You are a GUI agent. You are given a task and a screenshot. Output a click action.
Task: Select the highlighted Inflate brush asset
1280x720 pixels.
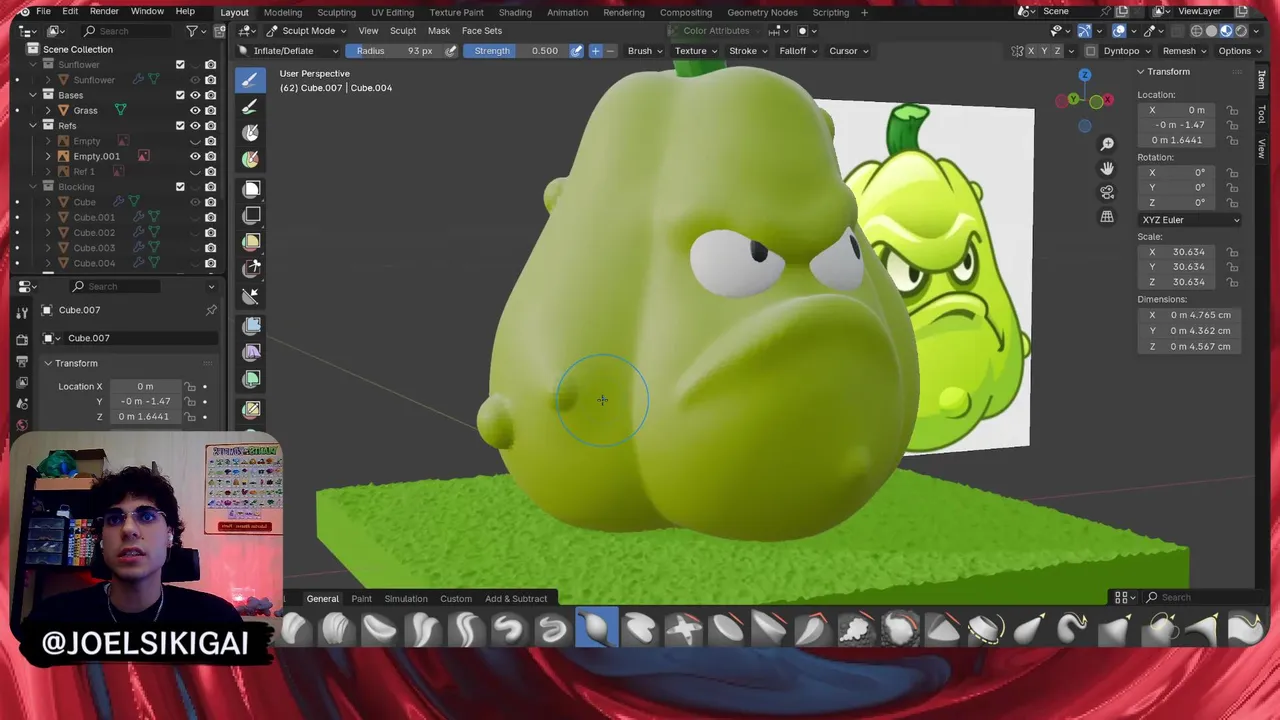(596, 628)
